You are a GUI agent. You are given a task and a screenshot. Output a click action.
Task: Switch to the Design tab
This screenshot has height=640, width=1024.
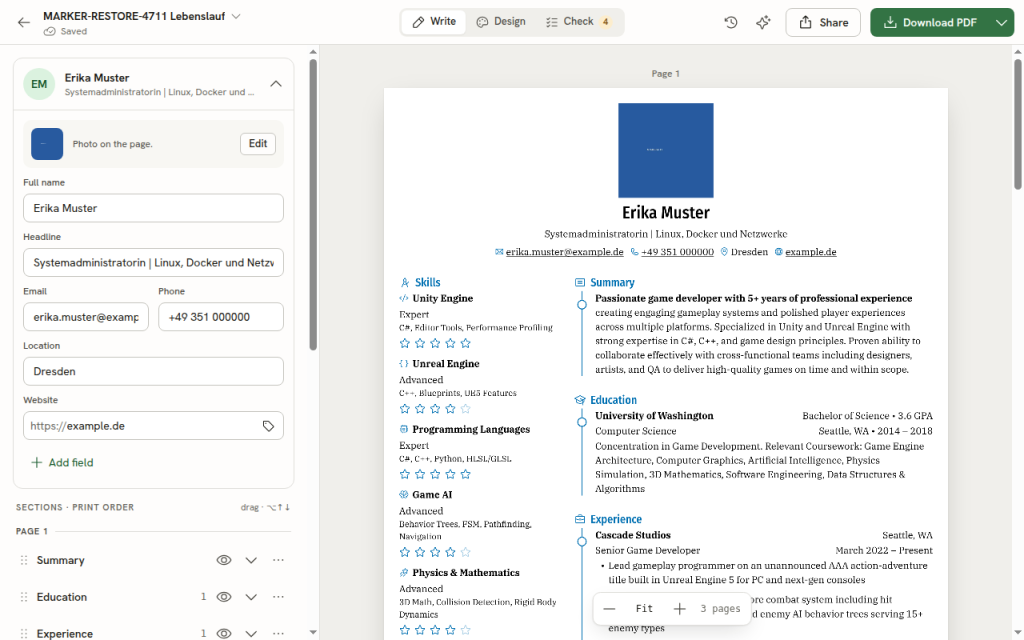click(501, 22)
